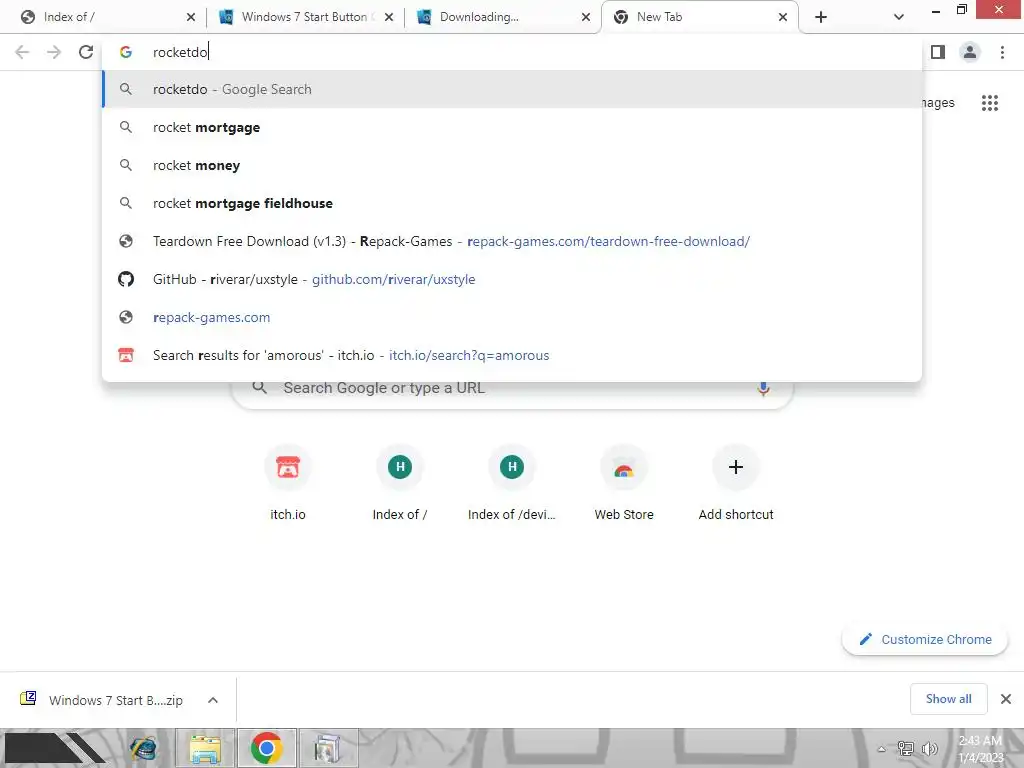
Task: Select the New Tab tab
Action: click(x=699, y=18)
